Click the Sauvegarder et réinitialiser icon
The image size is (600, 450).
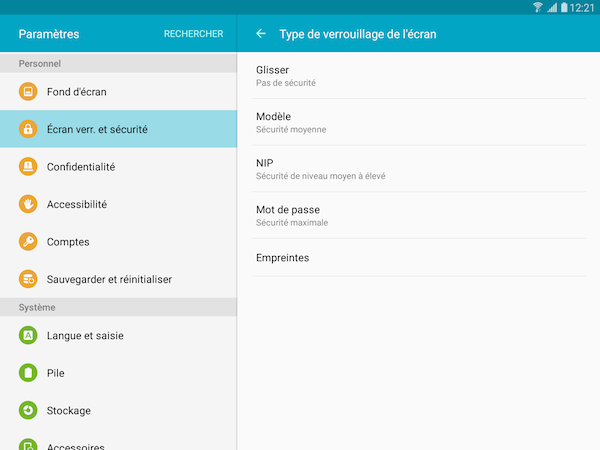[28, 279]
